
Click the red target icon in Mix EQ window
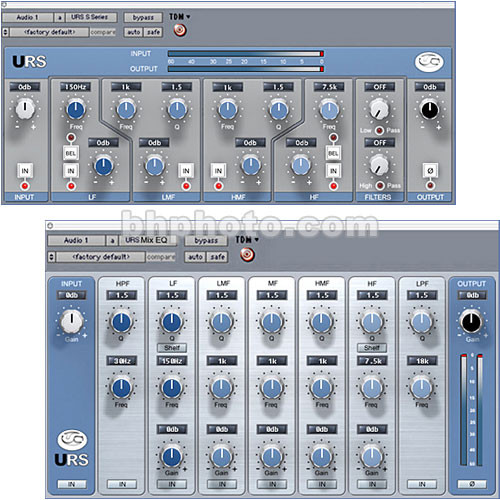tap(247, 255)
